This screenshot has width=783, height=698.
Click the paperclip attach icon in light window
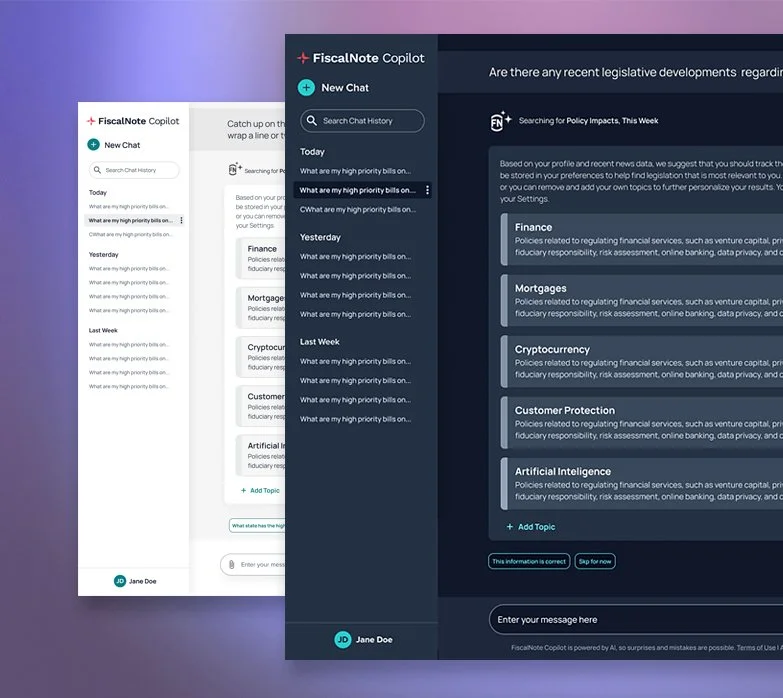tap(232, 565)
